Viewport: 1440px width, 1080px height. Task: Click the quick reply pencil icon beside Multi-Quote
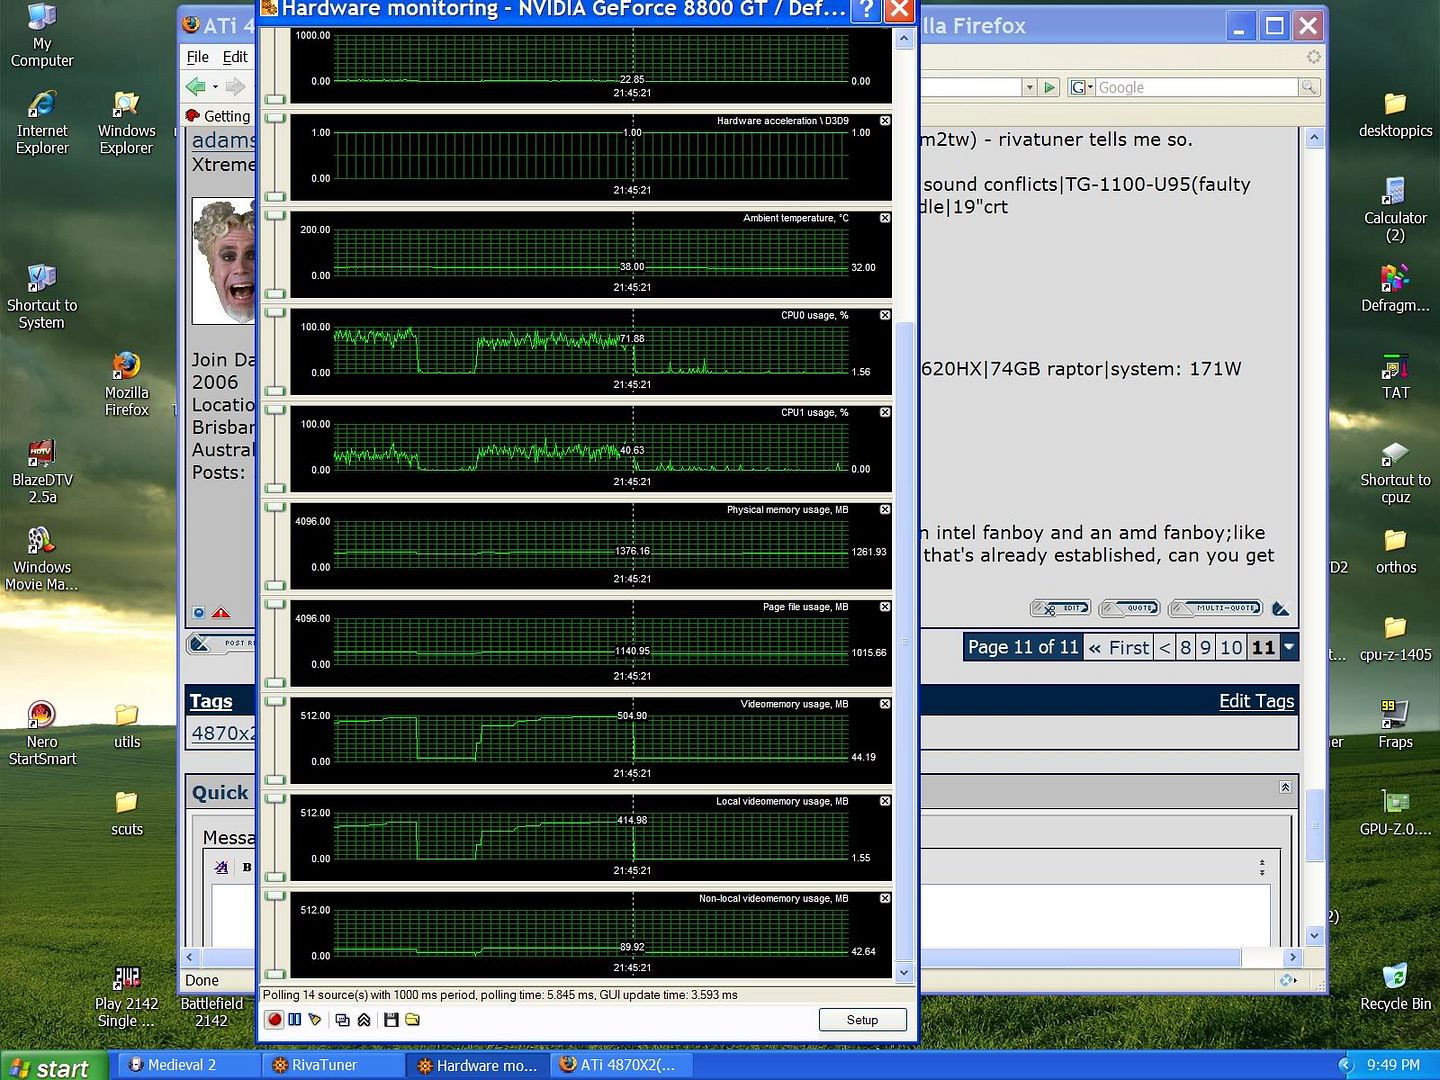pyautogui.click(x=1280, y=608)
